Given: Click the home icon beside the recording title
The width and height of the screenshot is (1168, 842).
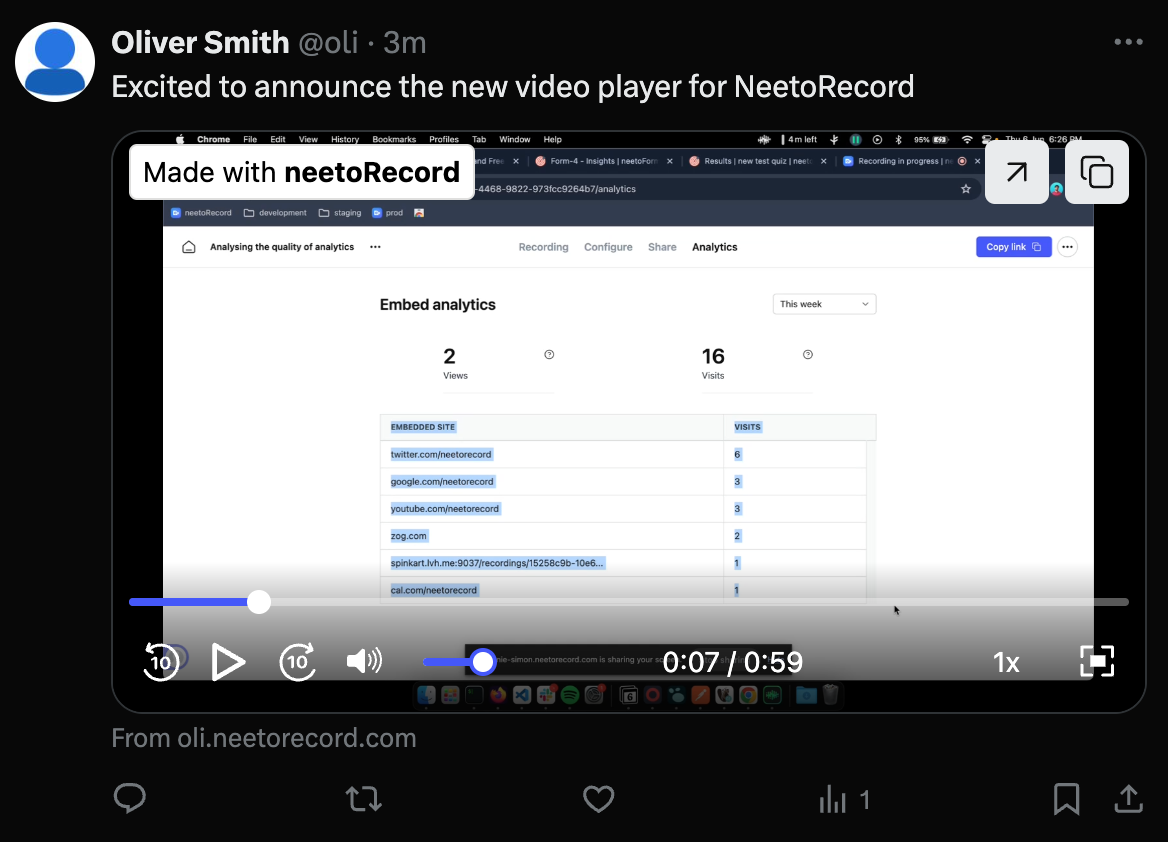Looking at the screenshot, I should (x=189, y=246).
